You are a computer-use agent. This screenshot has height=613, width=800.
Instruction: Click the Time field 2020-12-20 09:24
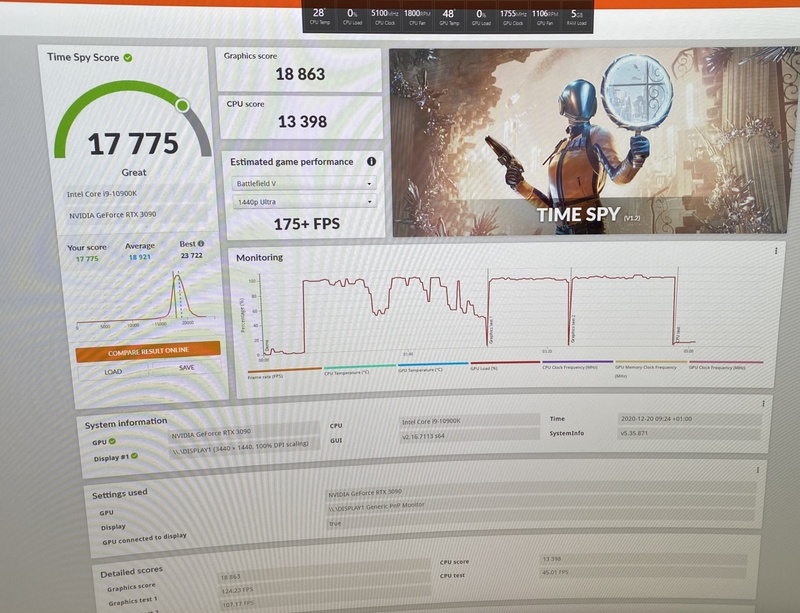pyautogui.click(x=689, y=419)
